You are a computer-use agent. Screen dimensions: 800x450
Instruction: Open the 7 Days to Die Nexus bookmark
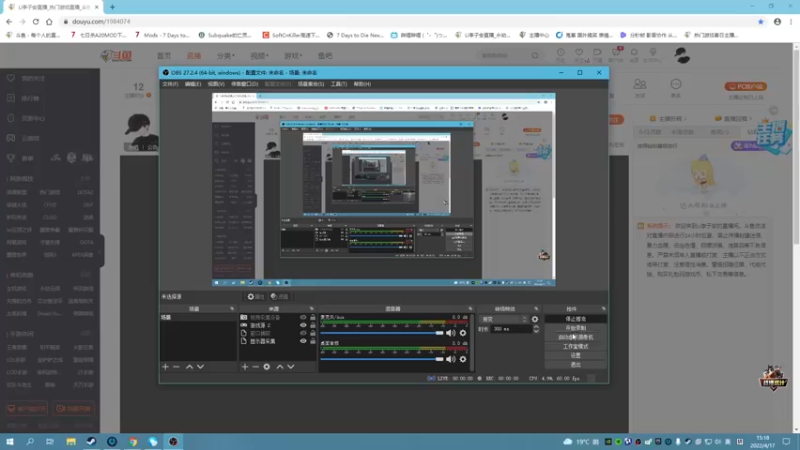355,35
